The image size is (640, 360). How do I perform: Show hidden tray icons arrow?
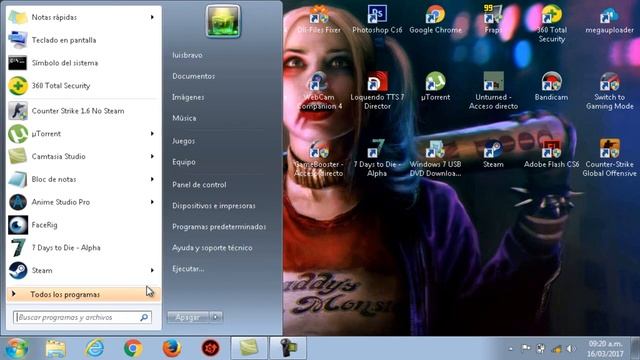pos(511,349)
